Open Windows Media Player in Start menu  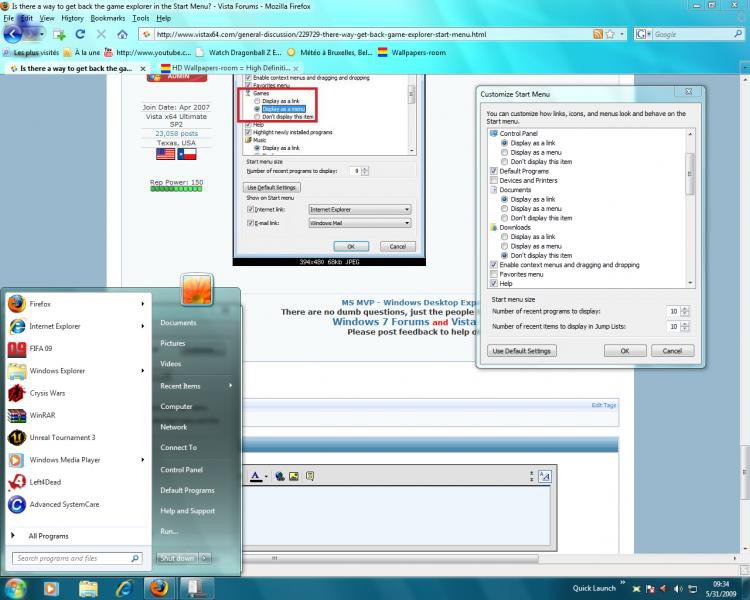(77, 460)
